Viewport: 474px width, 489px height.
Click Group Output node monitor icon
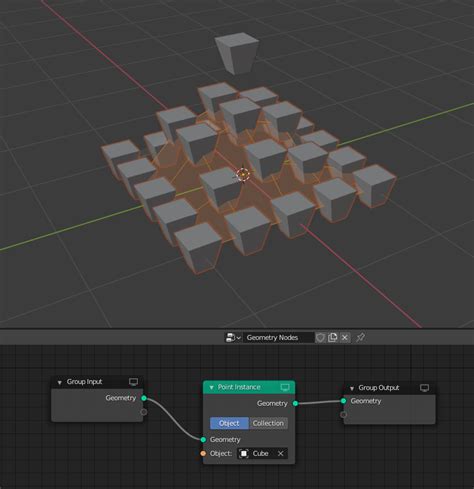424,388
